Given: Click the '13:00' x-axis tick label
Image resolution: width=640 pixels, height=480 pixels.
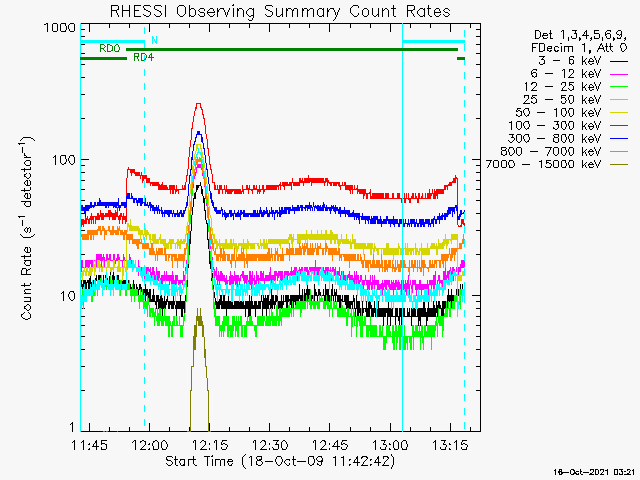Looking at the screenshot, I should point(390,445).
